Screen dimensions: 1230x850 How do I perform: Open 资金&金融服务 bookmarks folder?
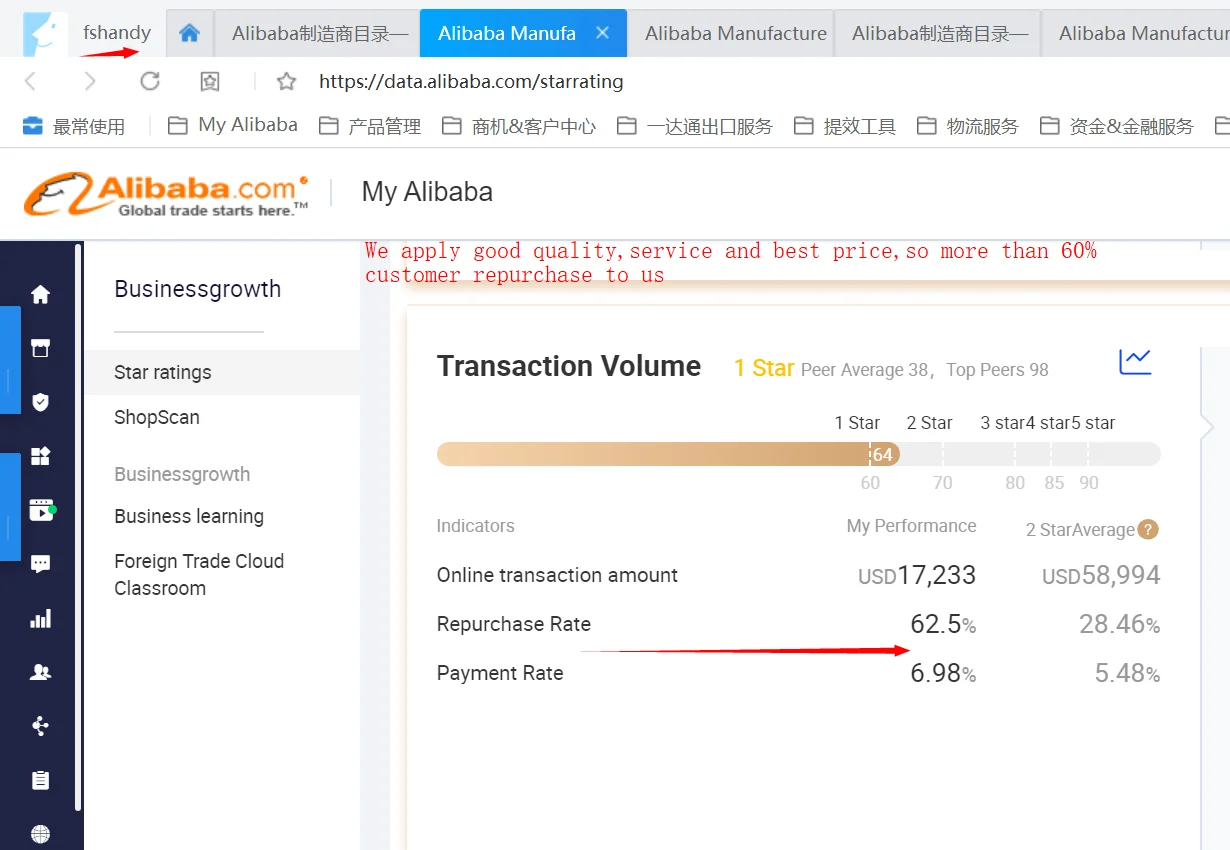[1117, 126]
